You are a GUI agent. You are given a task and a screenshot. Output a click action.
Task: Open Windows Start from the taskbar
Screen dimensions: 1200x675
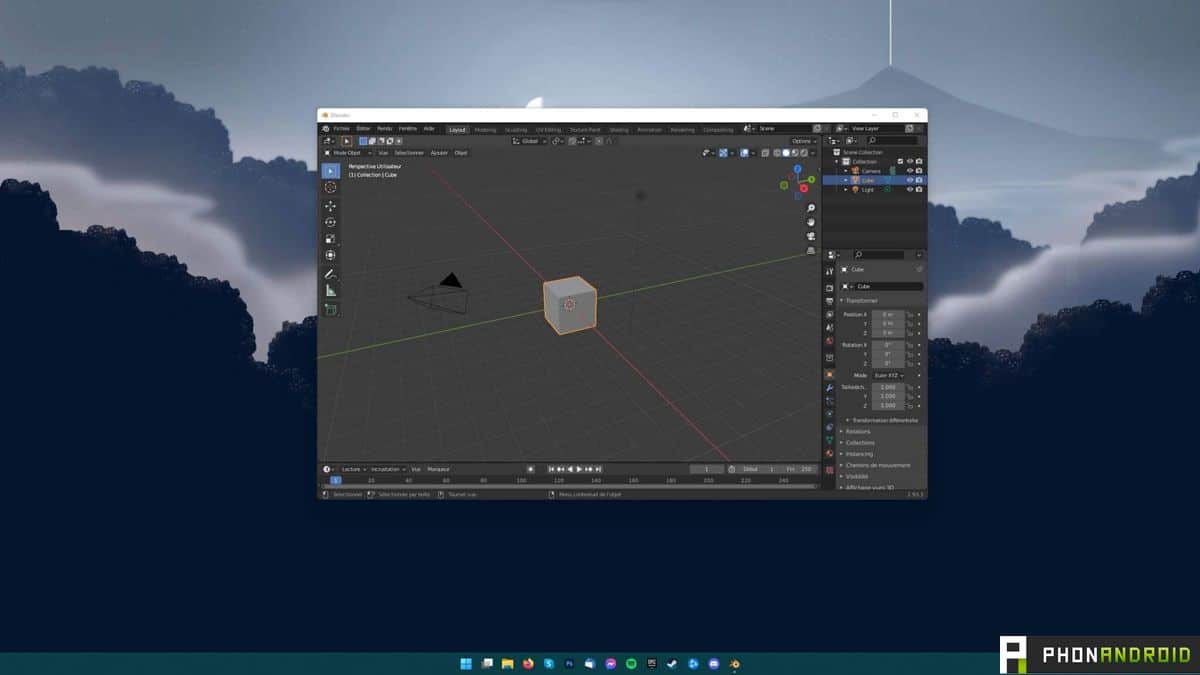[x=466, y=663]
